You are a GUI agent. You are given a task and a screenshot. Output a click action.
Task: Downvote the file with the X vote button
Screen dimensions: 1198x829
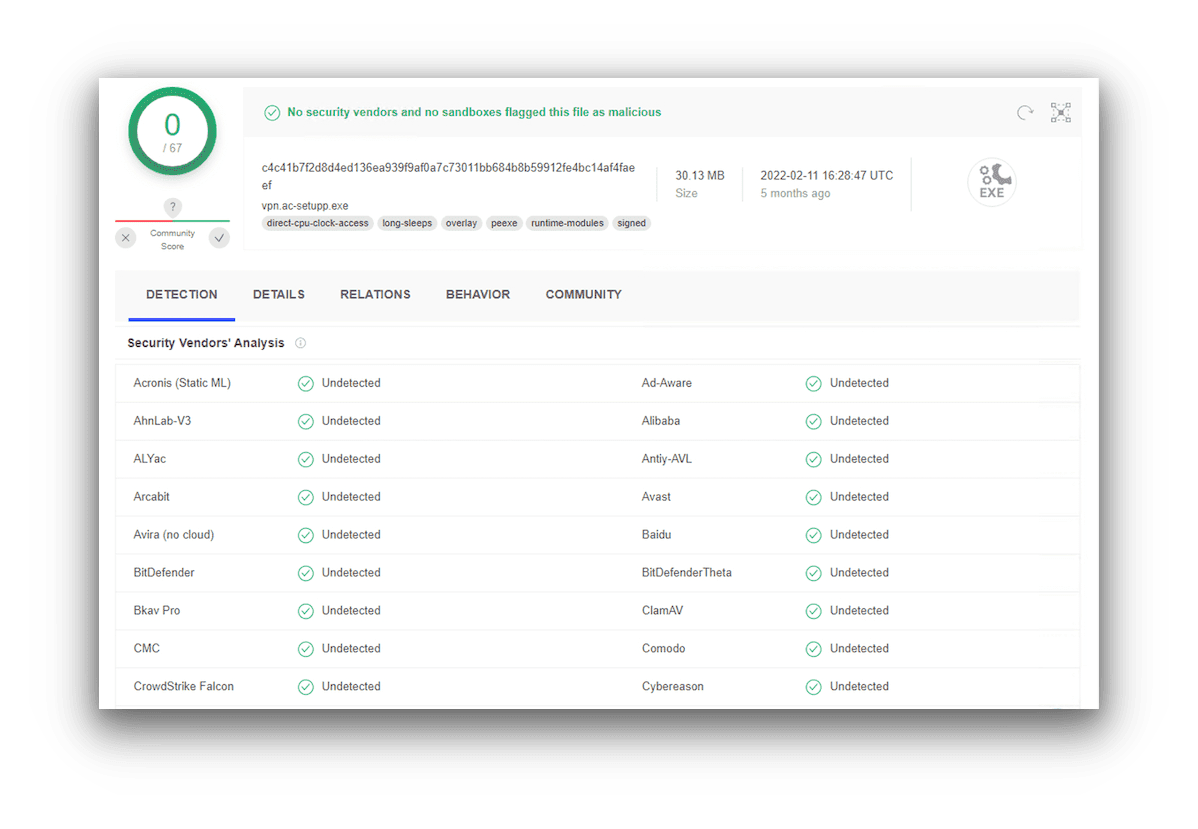coord(125,237)
